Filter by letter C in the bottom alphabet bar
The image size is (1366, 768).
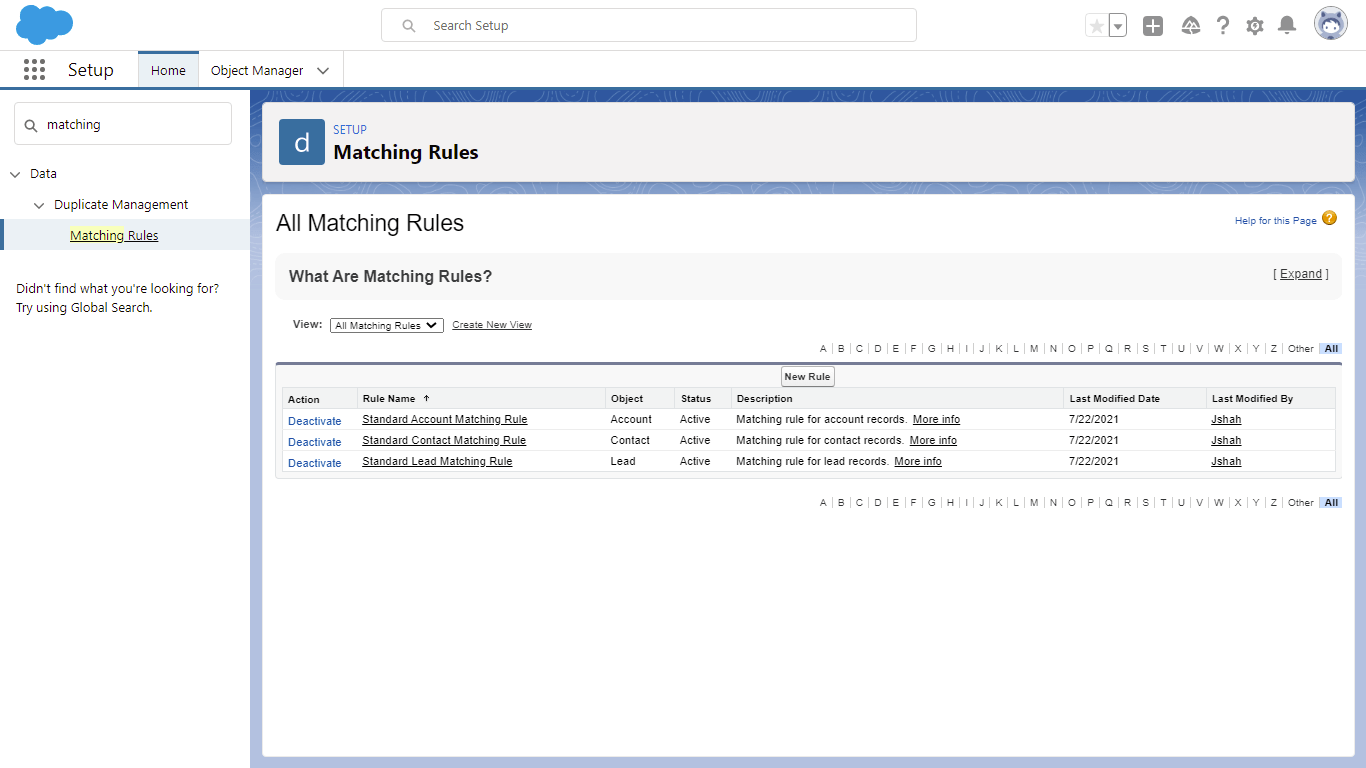click(x=859, y=503)
